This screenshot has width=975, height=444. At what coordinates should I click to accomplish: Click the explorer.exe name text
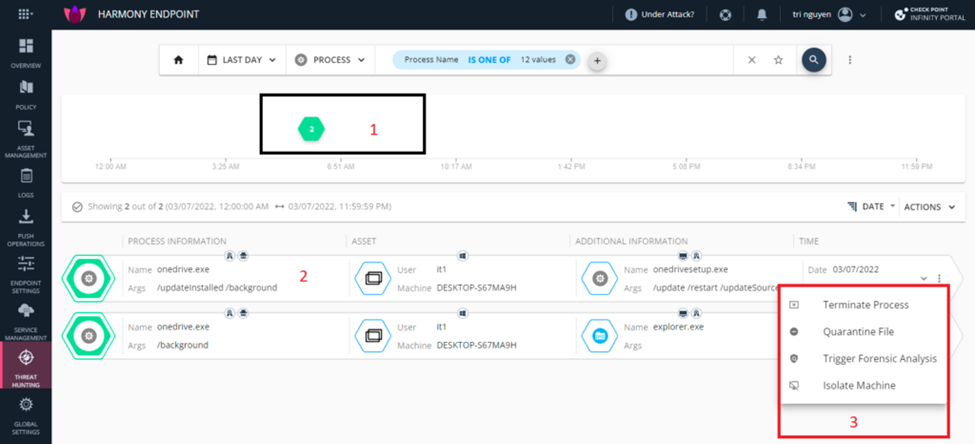pyautogui.click(x=678, y=326)
